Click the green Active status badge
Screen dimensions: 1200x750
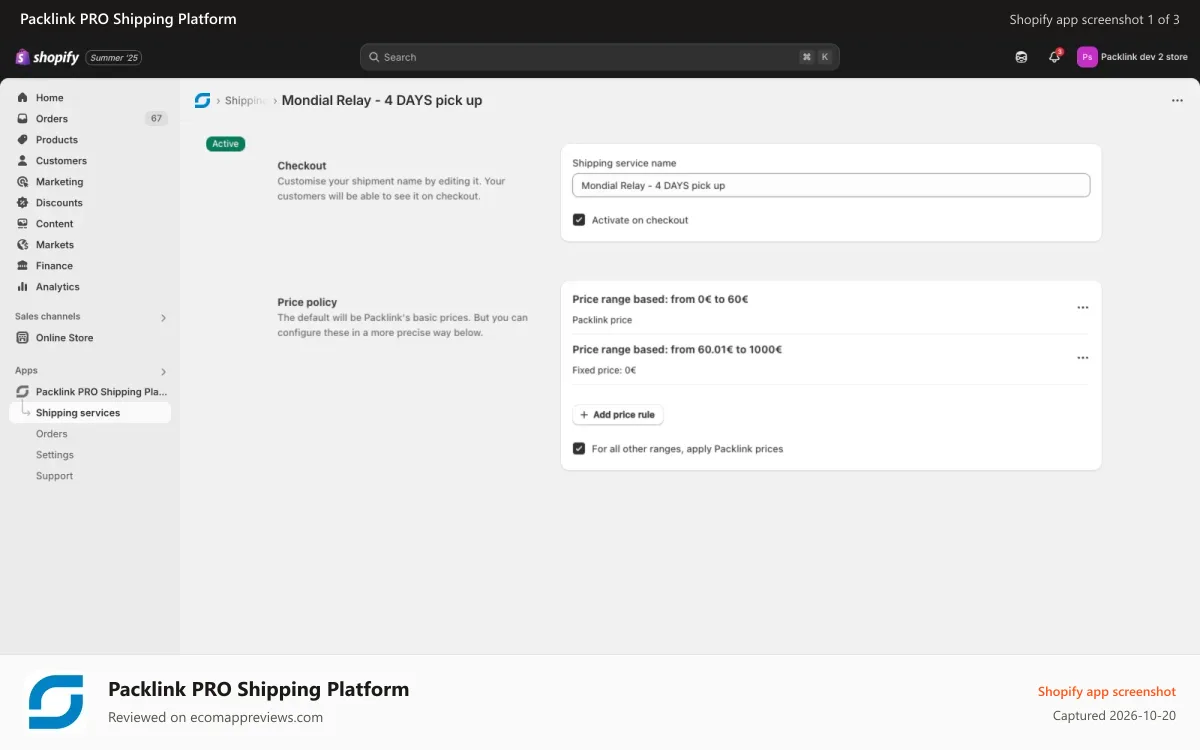click(x=225, y=144)
